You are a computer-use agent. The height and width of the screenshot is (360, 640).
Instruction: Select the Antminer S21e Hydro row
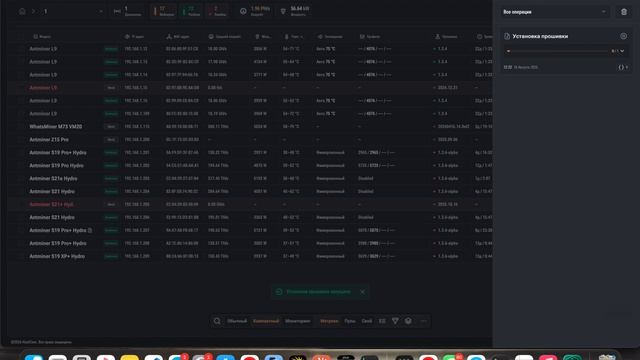point(250,178)
